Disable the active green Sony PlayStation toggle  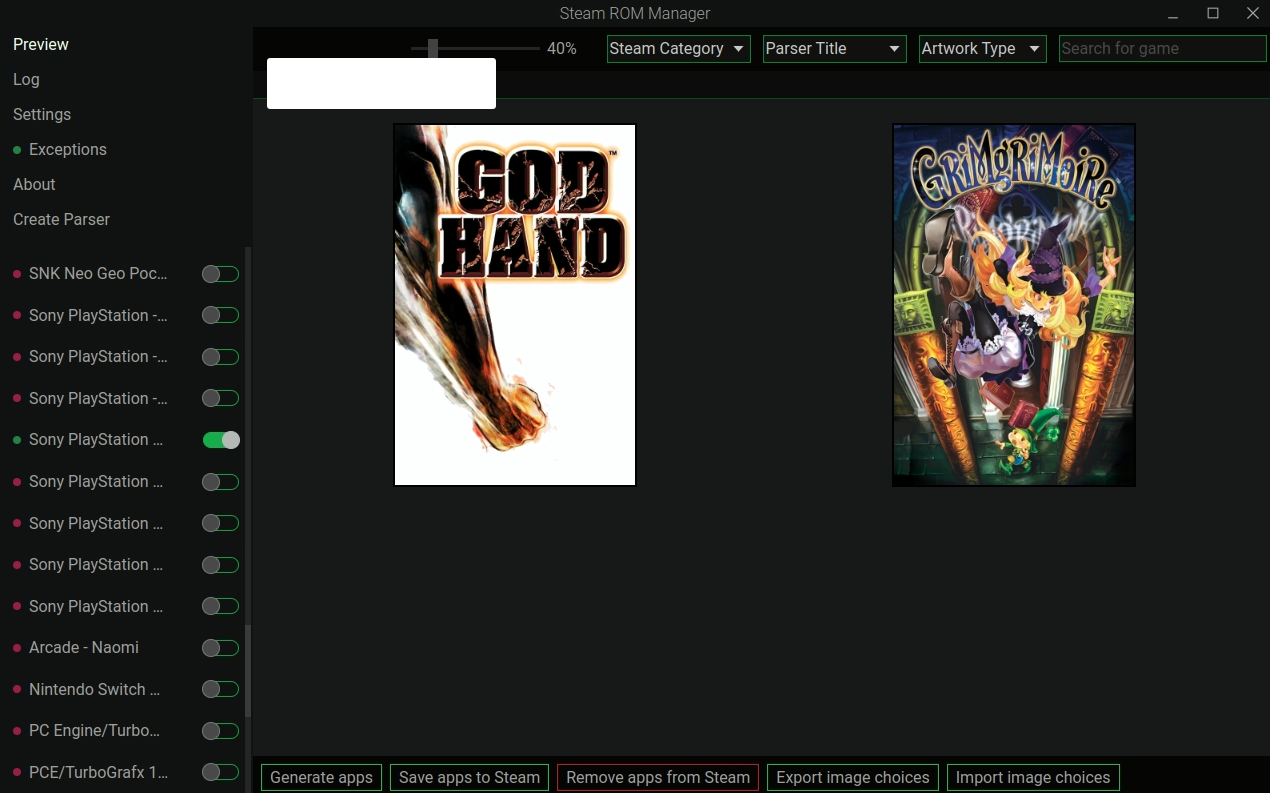[220, 440]
